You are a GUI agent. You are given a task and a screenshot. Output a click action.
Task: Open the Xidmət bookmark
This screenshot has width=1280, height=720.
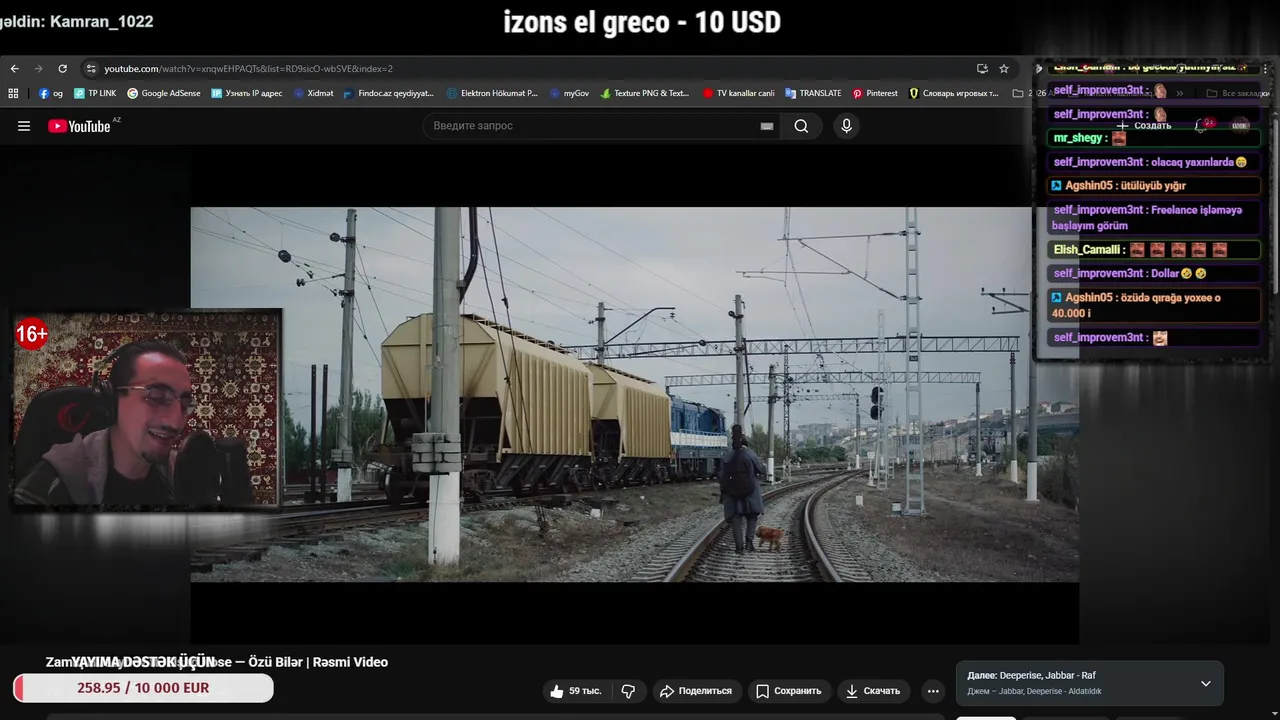pos(313,93)
